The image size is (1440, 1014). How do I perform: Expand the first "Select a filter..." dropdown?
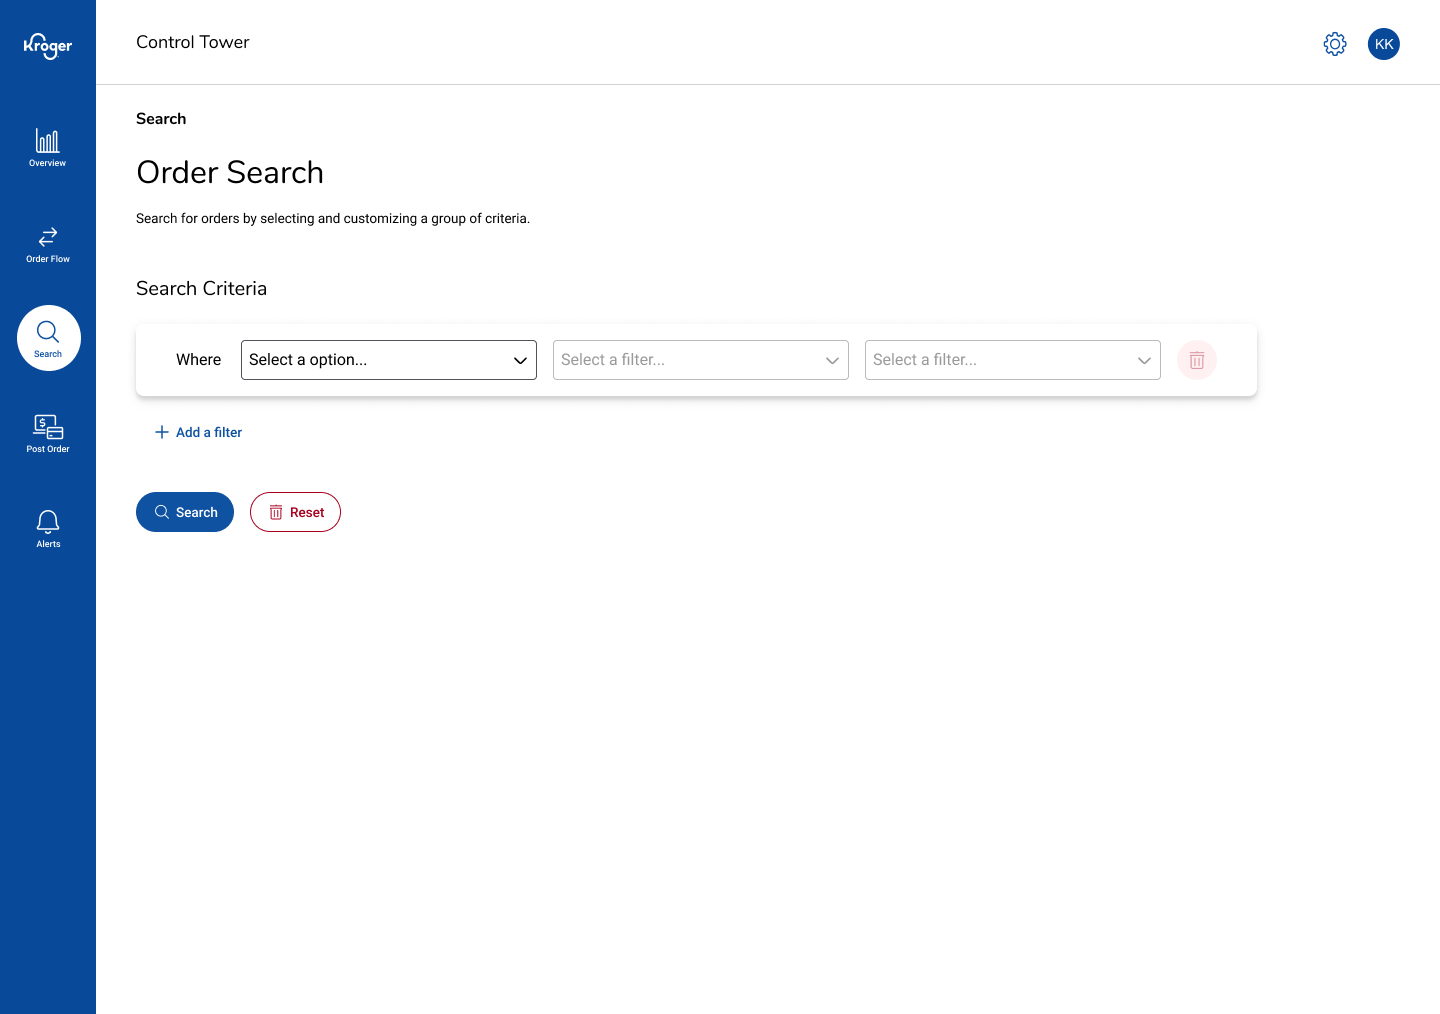point(700,360)
